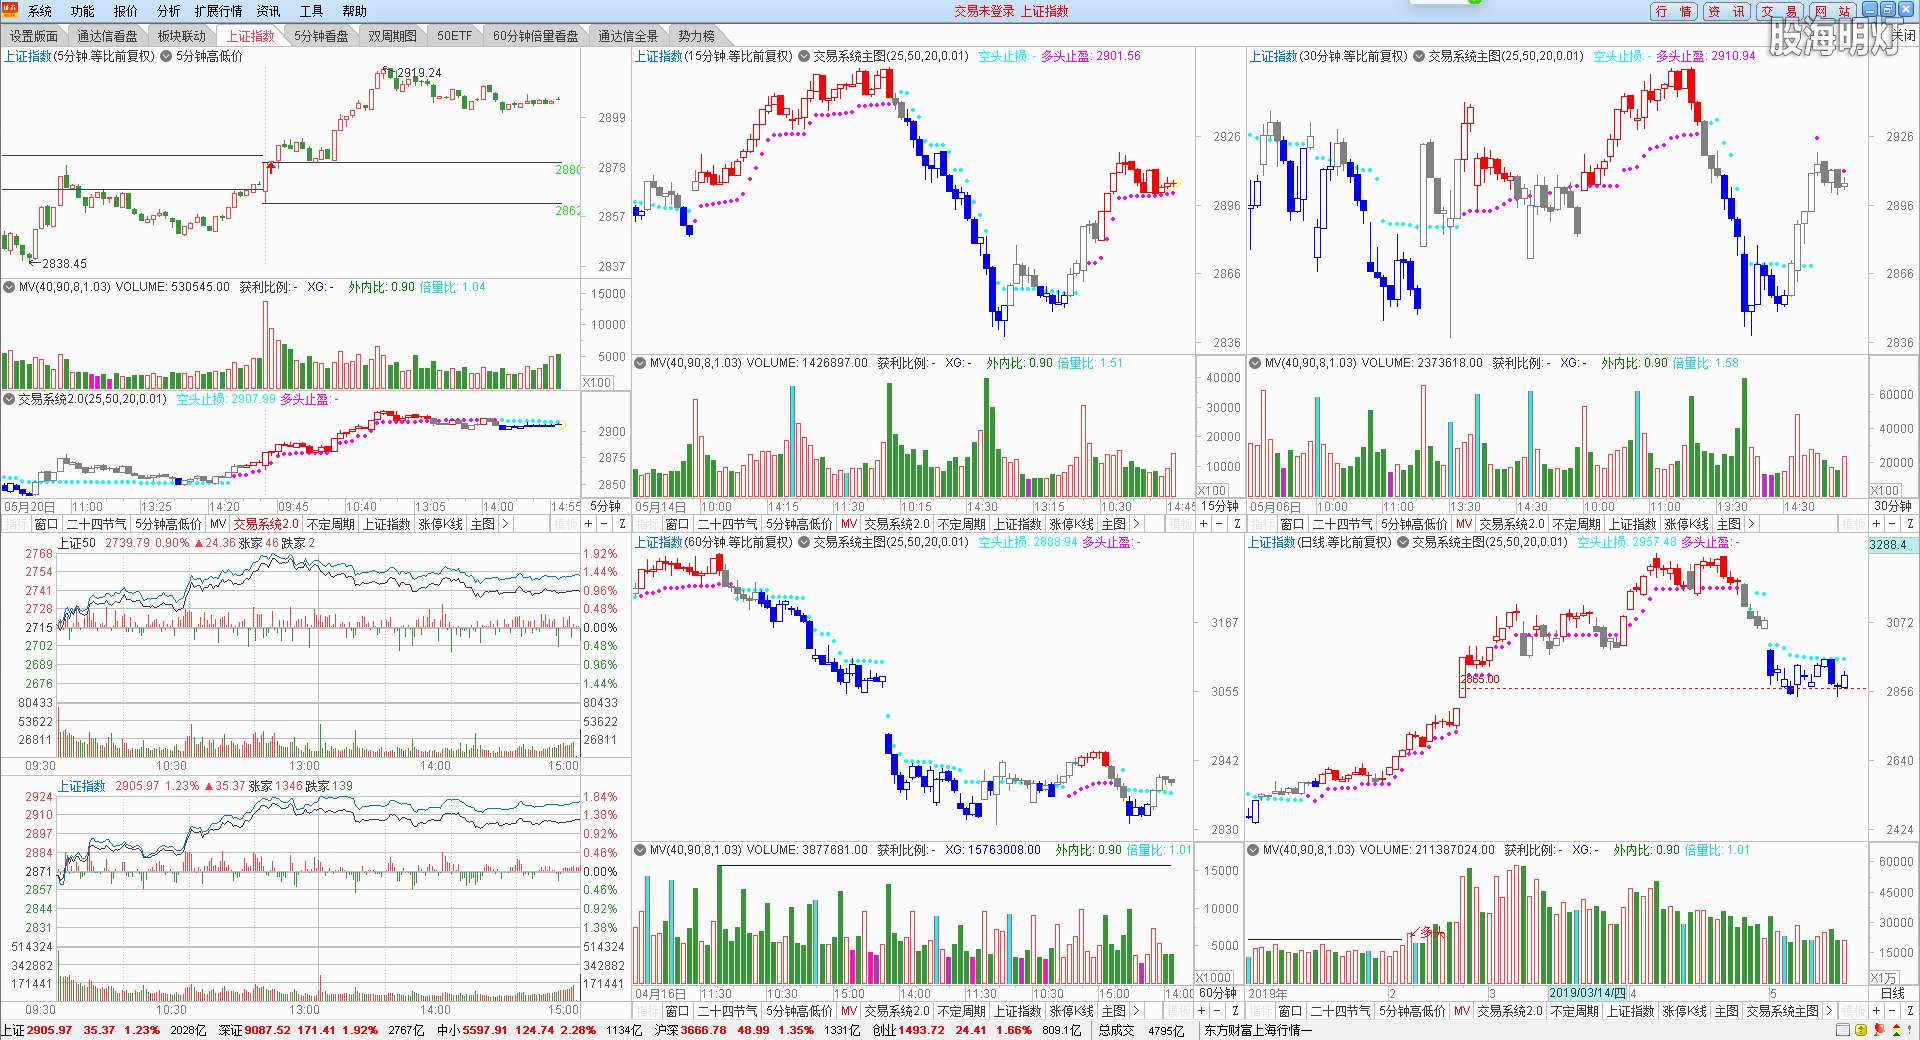Open the indicator menu beside the 30-minute MV volume title
This screenshot has width=1920, height=1040.
click(x=1254, y=363)
